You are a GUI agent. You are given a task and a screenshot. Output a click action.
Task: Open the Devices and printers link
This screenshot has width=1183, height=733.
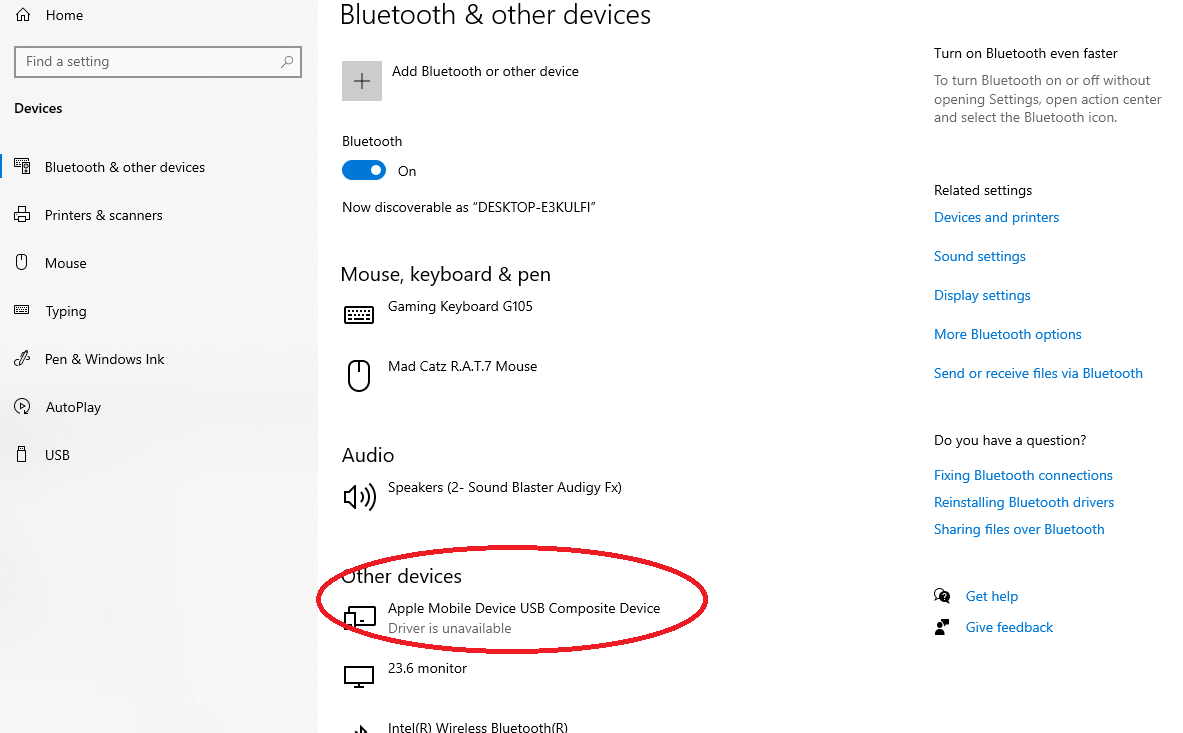tap(996, 217)
